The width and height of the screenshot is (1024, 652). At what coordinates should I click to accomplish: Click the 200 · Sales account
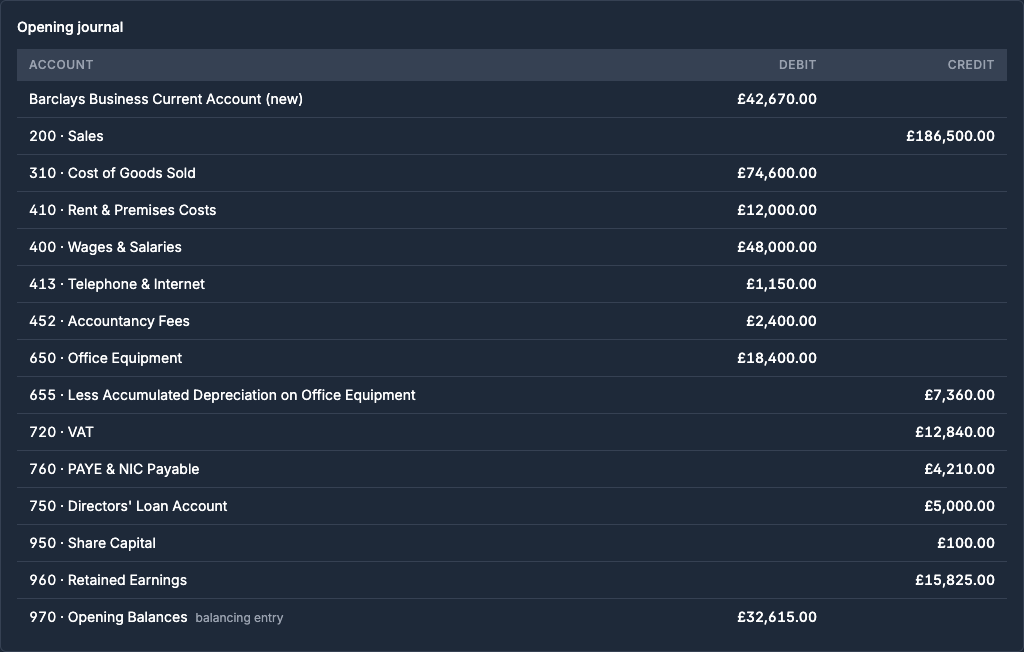(x=66, y=136)
